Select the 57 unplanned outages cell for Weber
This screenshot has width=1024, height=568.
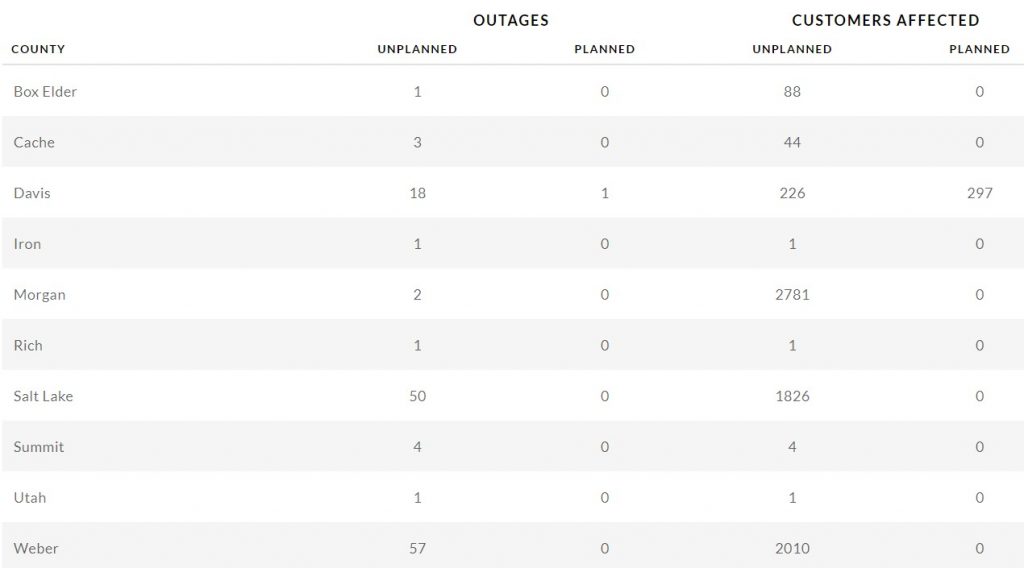pos(417,548)
